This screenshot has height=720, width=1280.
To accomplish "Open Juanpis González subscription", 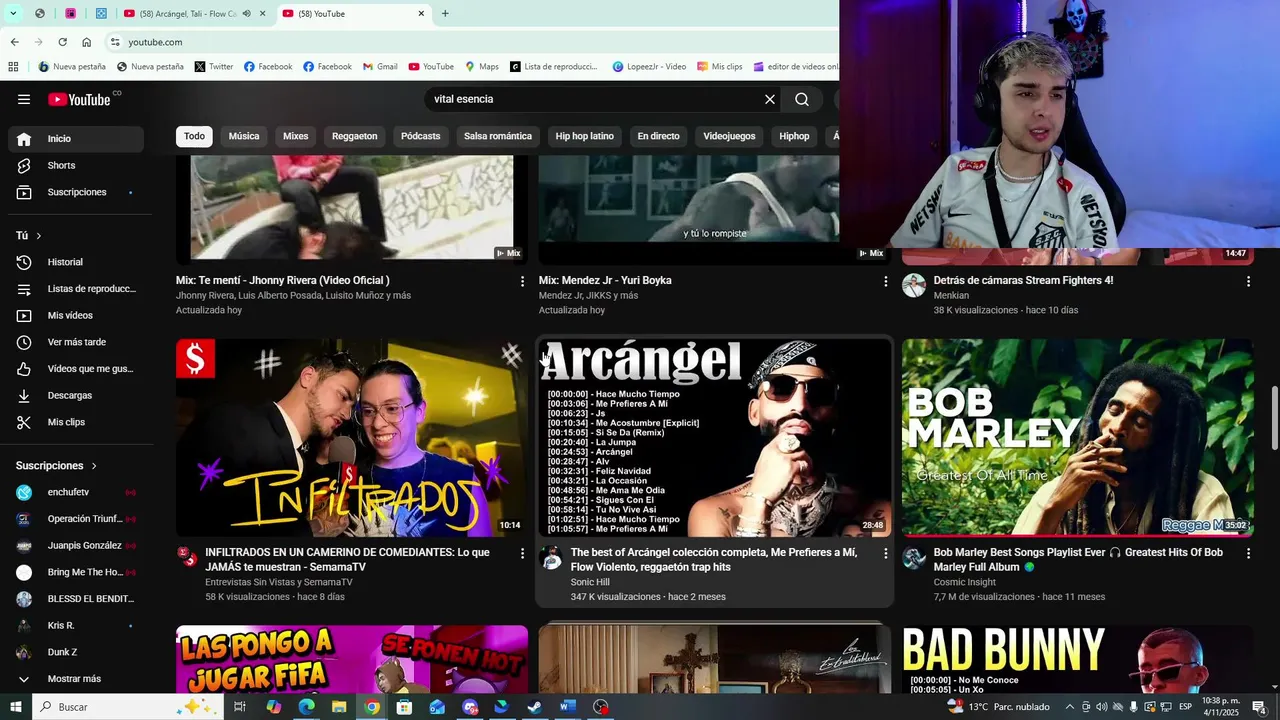I will point(76,546).
